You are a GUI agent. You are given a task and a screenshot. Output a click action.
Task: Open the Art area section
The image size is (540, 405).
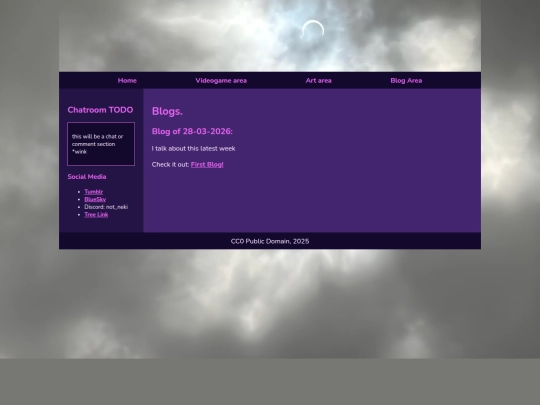coord(319,81)
